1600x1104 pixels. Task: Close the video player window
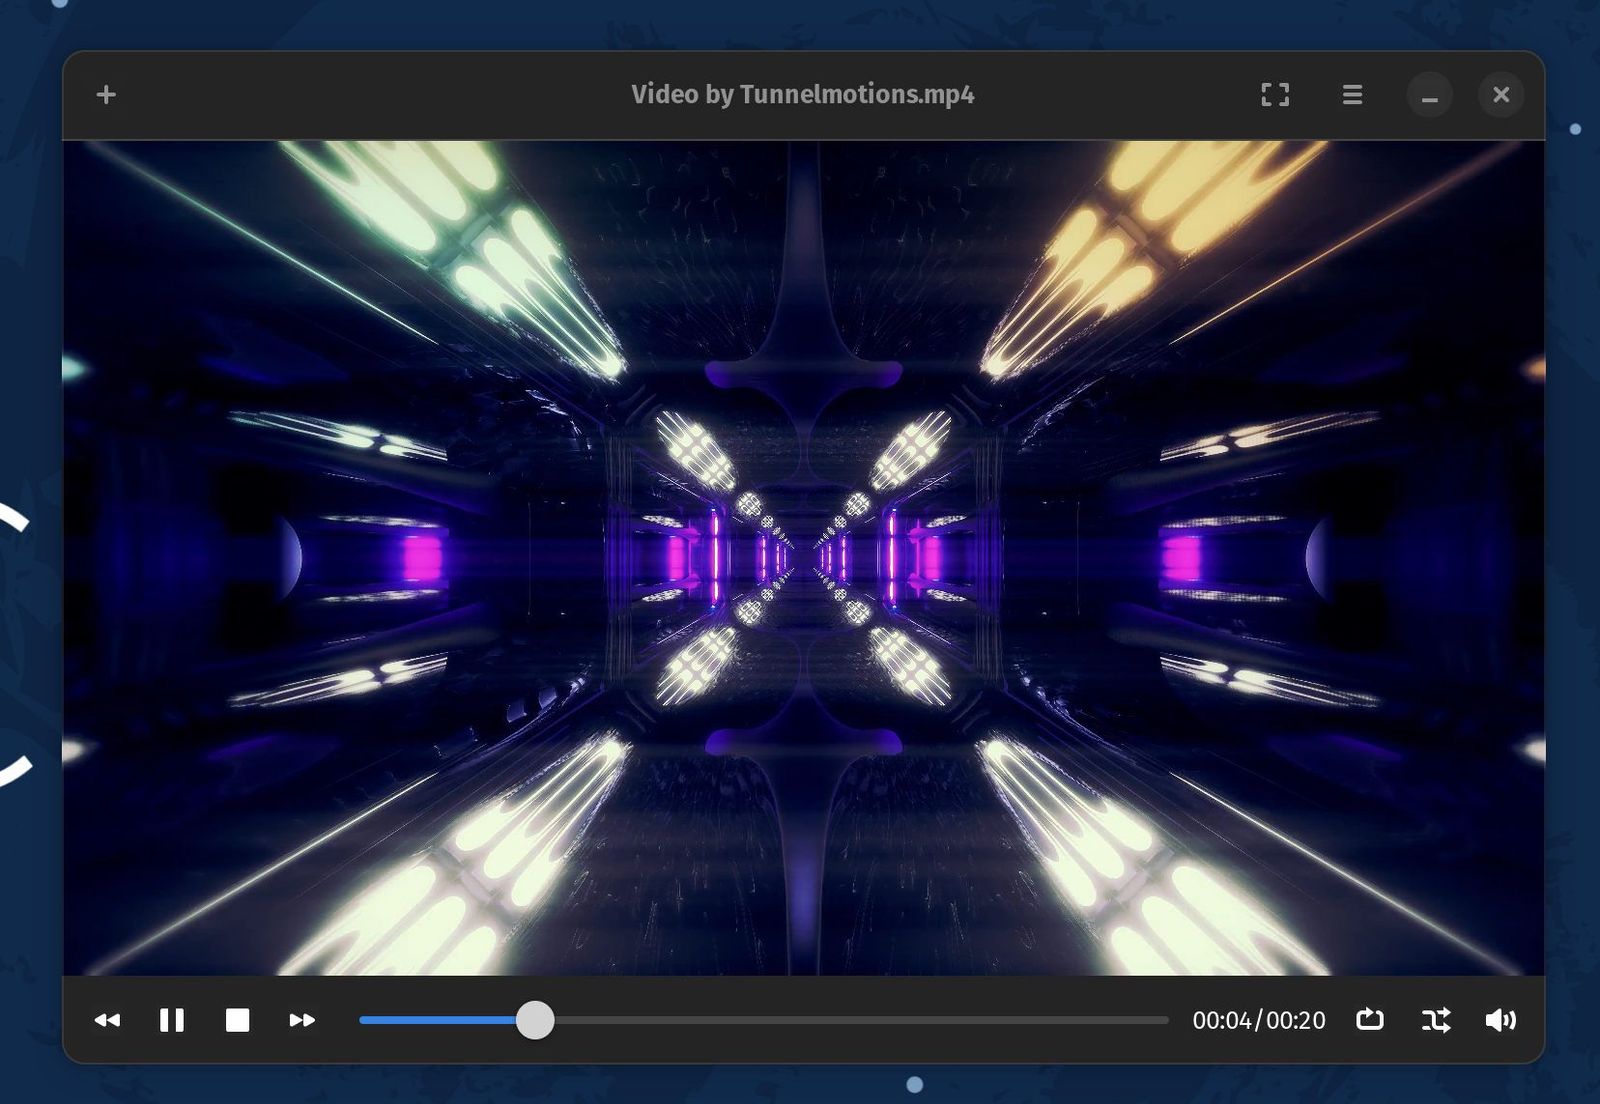(1501, 95)
